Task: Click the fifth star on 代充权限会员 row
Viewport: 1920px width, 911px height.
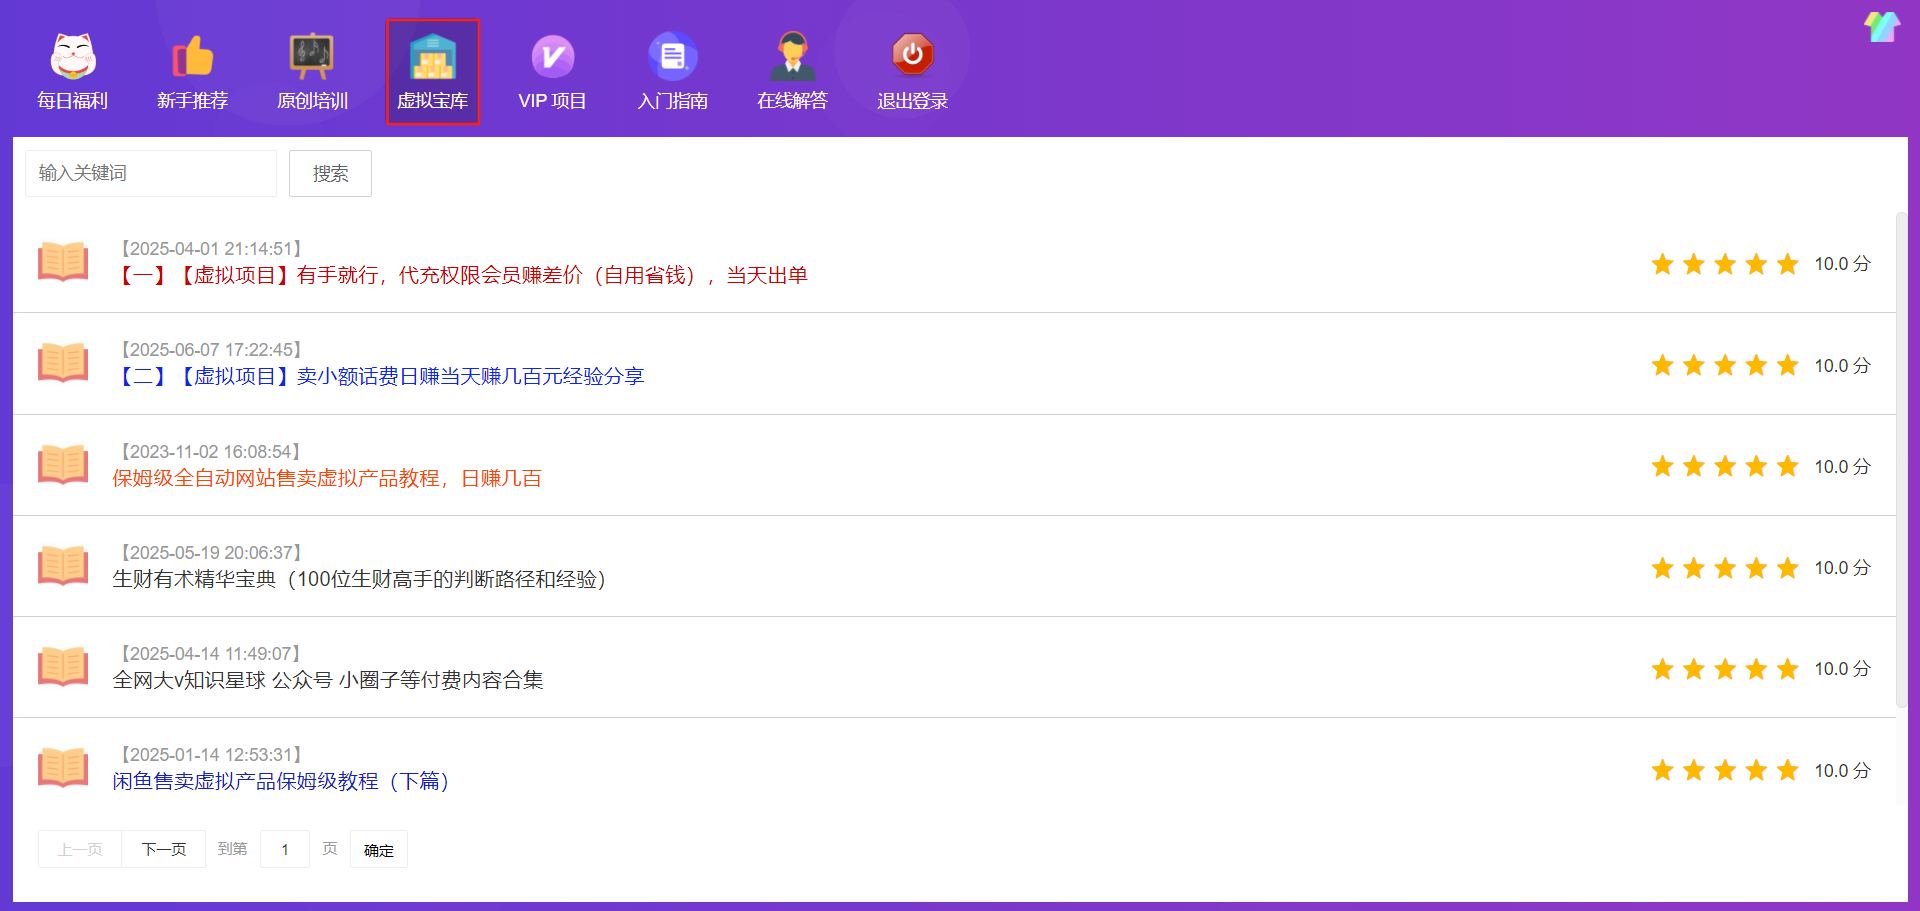Action: [x=1787, y=264]
